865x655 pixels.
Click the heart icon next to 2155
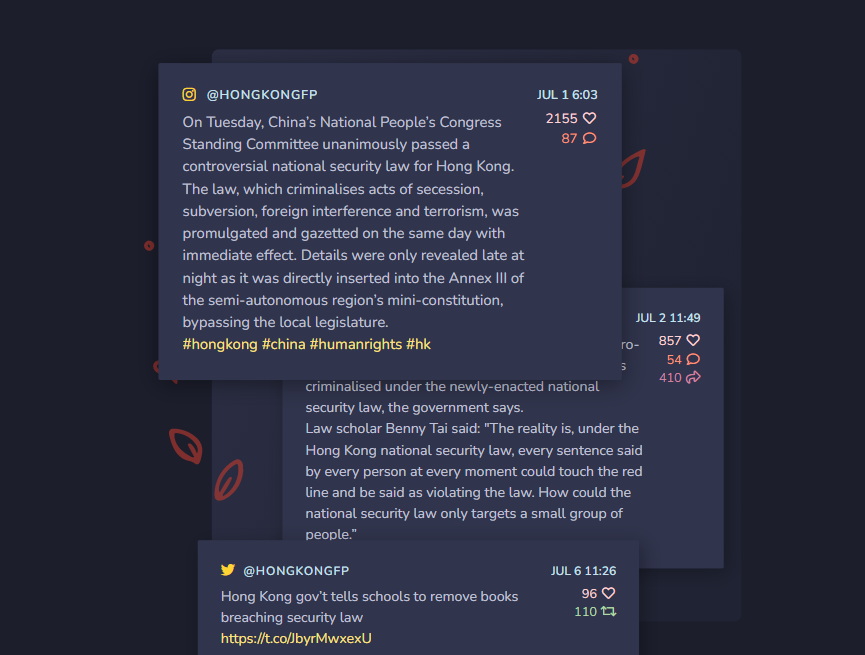point(590,118)
